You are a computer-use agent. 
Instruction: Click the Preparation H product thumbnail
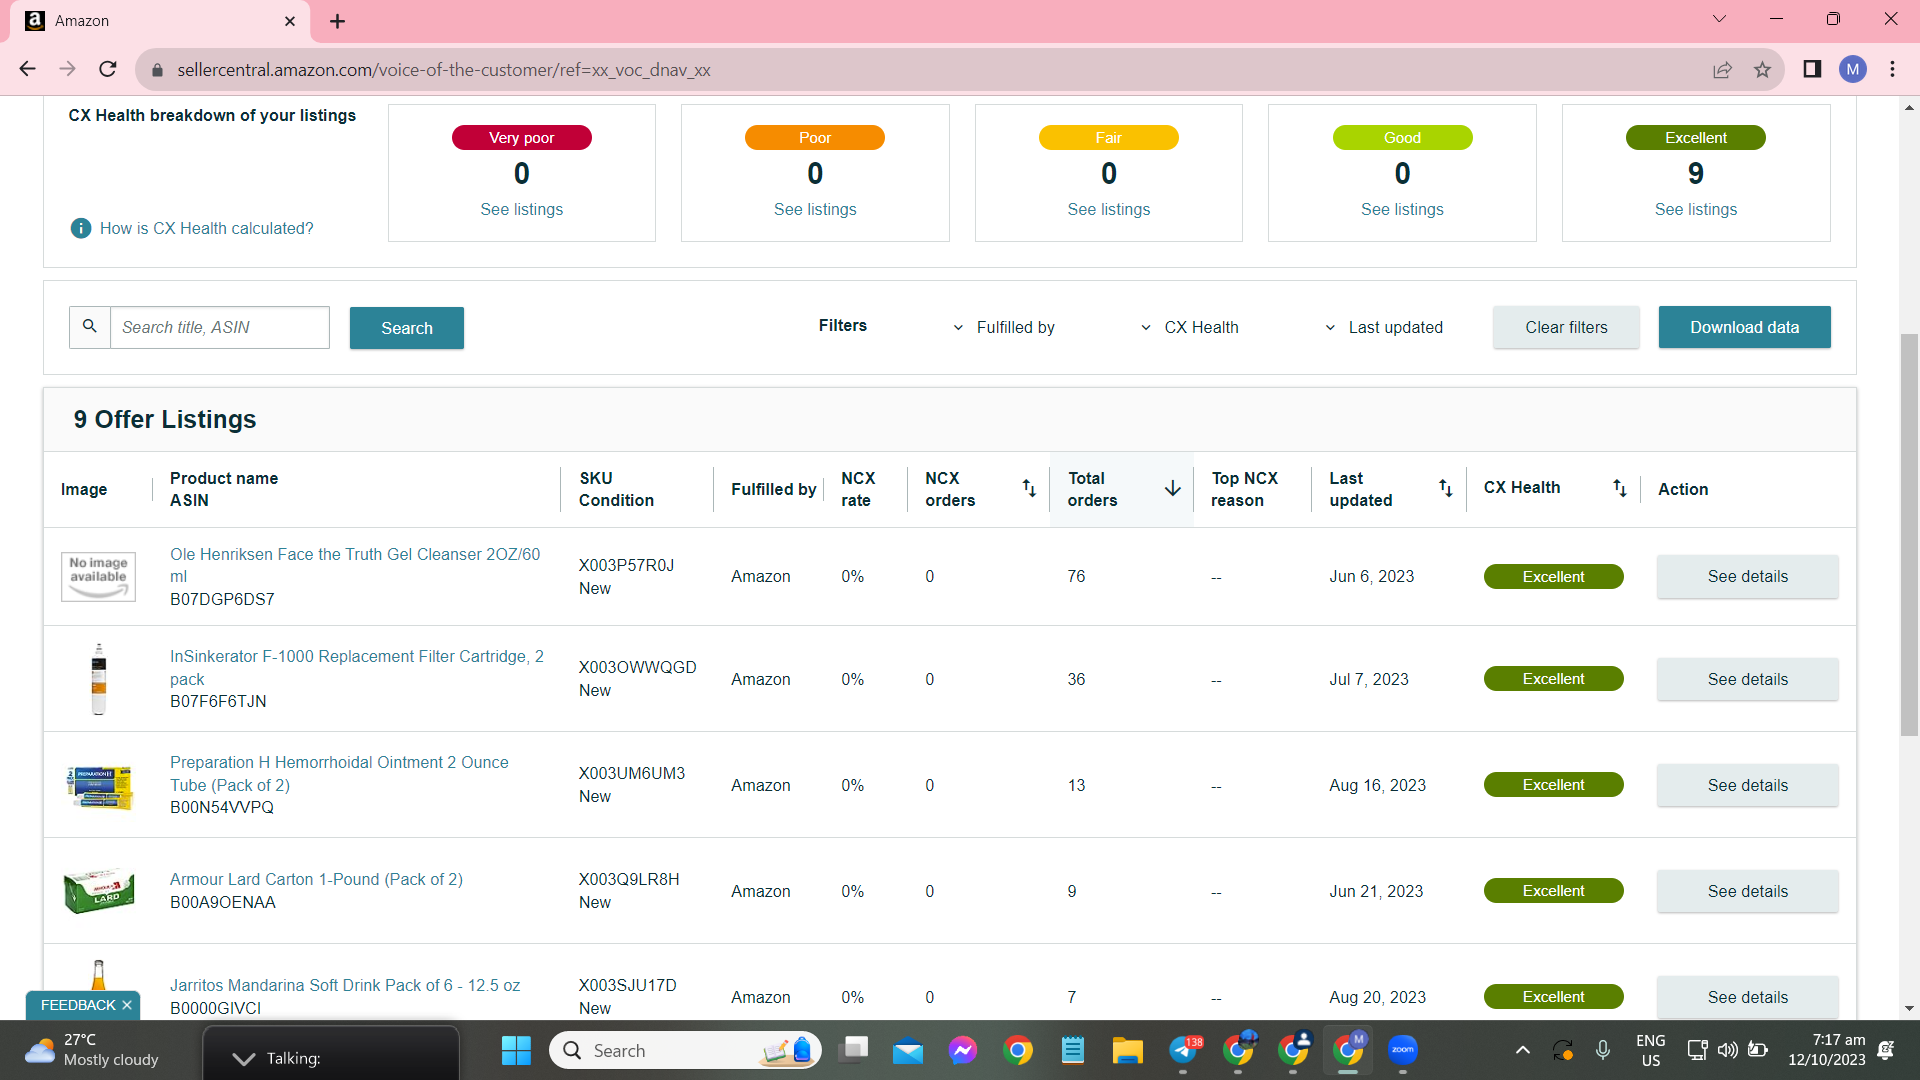(99, 786)
